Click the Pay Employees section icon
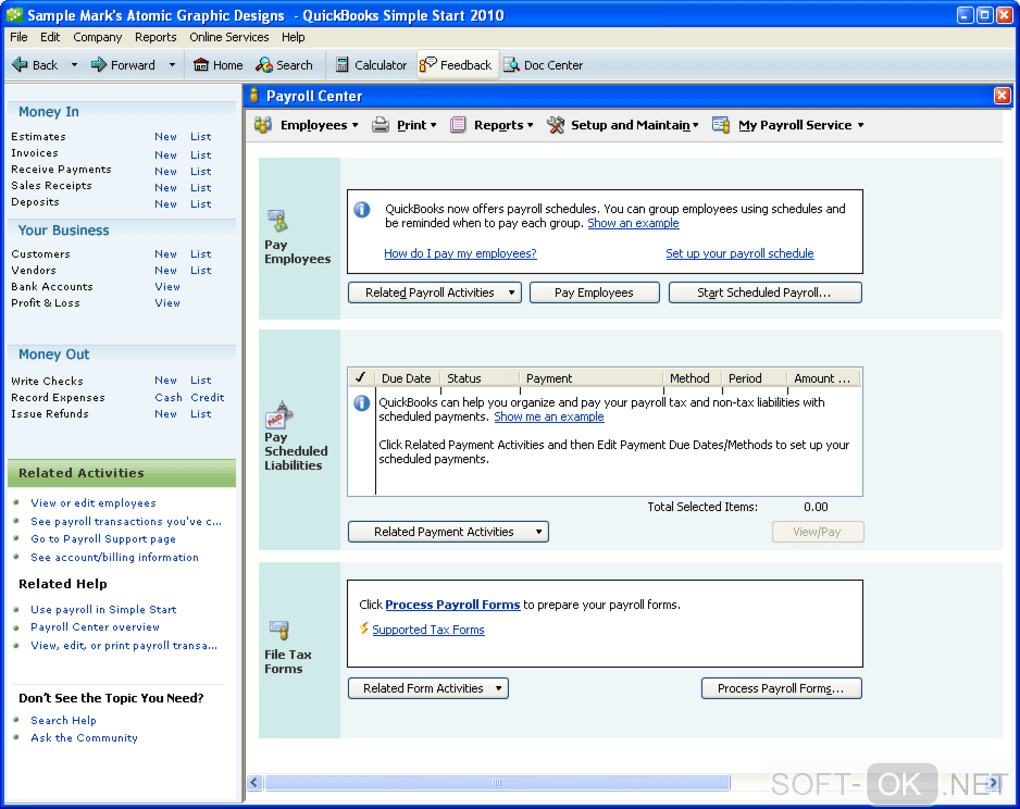 point(278,222)
